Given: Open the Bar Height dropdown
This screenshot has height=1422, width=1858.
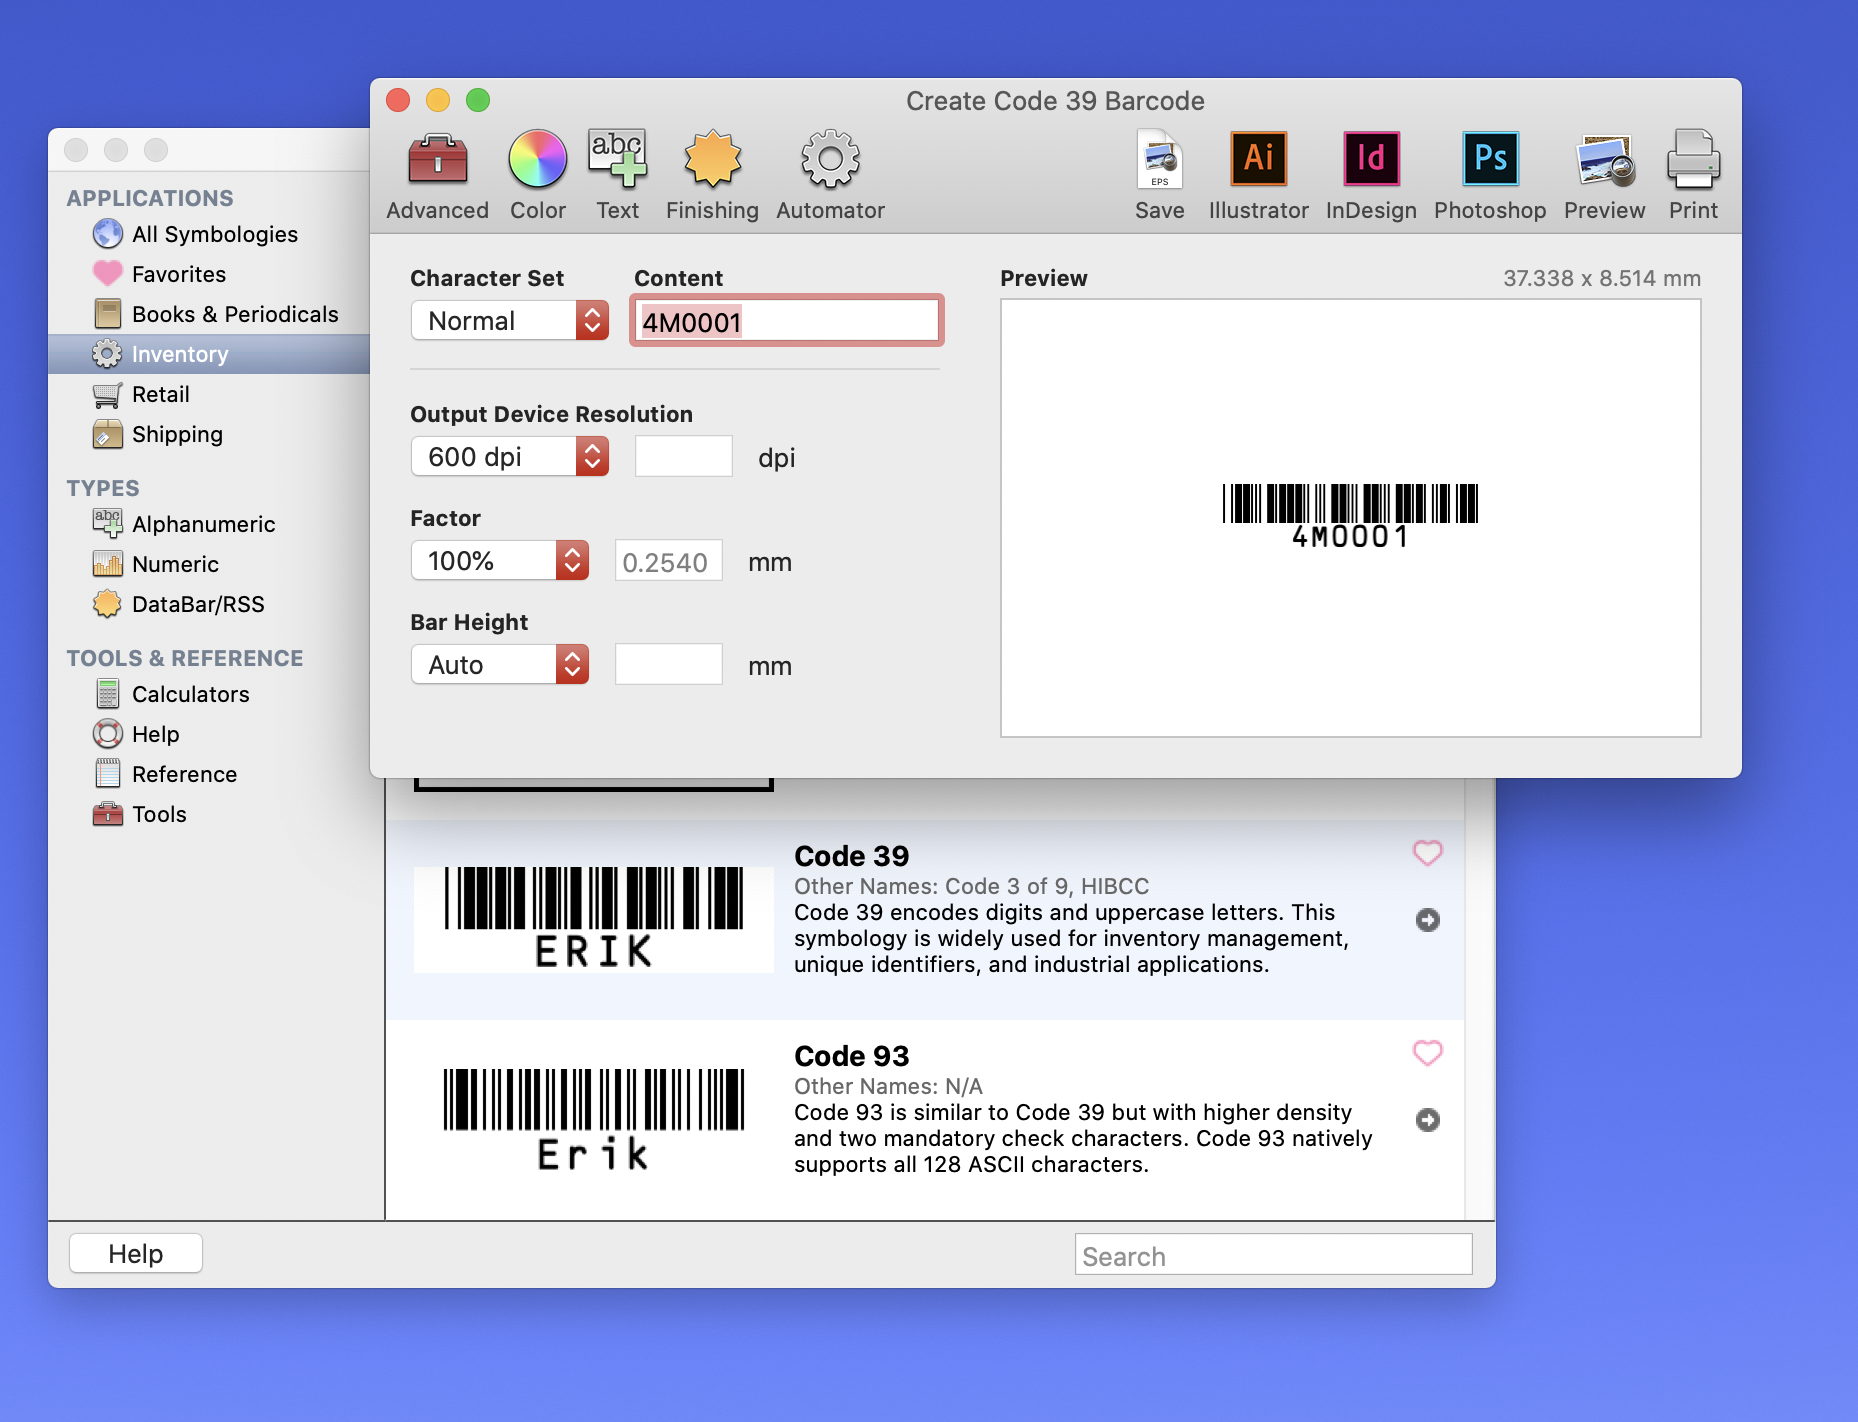Looking at the screenshot, I should pos(499,665).
